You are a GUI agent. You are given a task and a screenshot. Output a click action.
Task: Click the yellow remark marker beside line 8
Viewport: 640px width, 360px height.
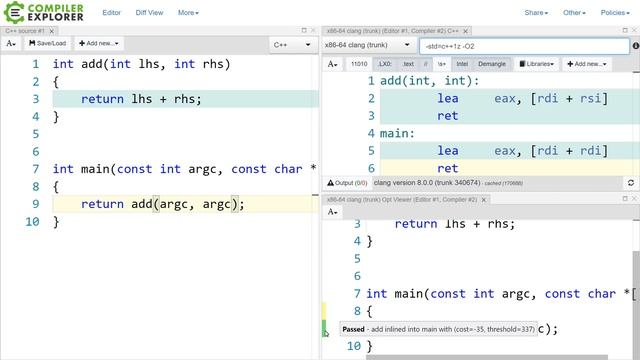pos(324,311)
